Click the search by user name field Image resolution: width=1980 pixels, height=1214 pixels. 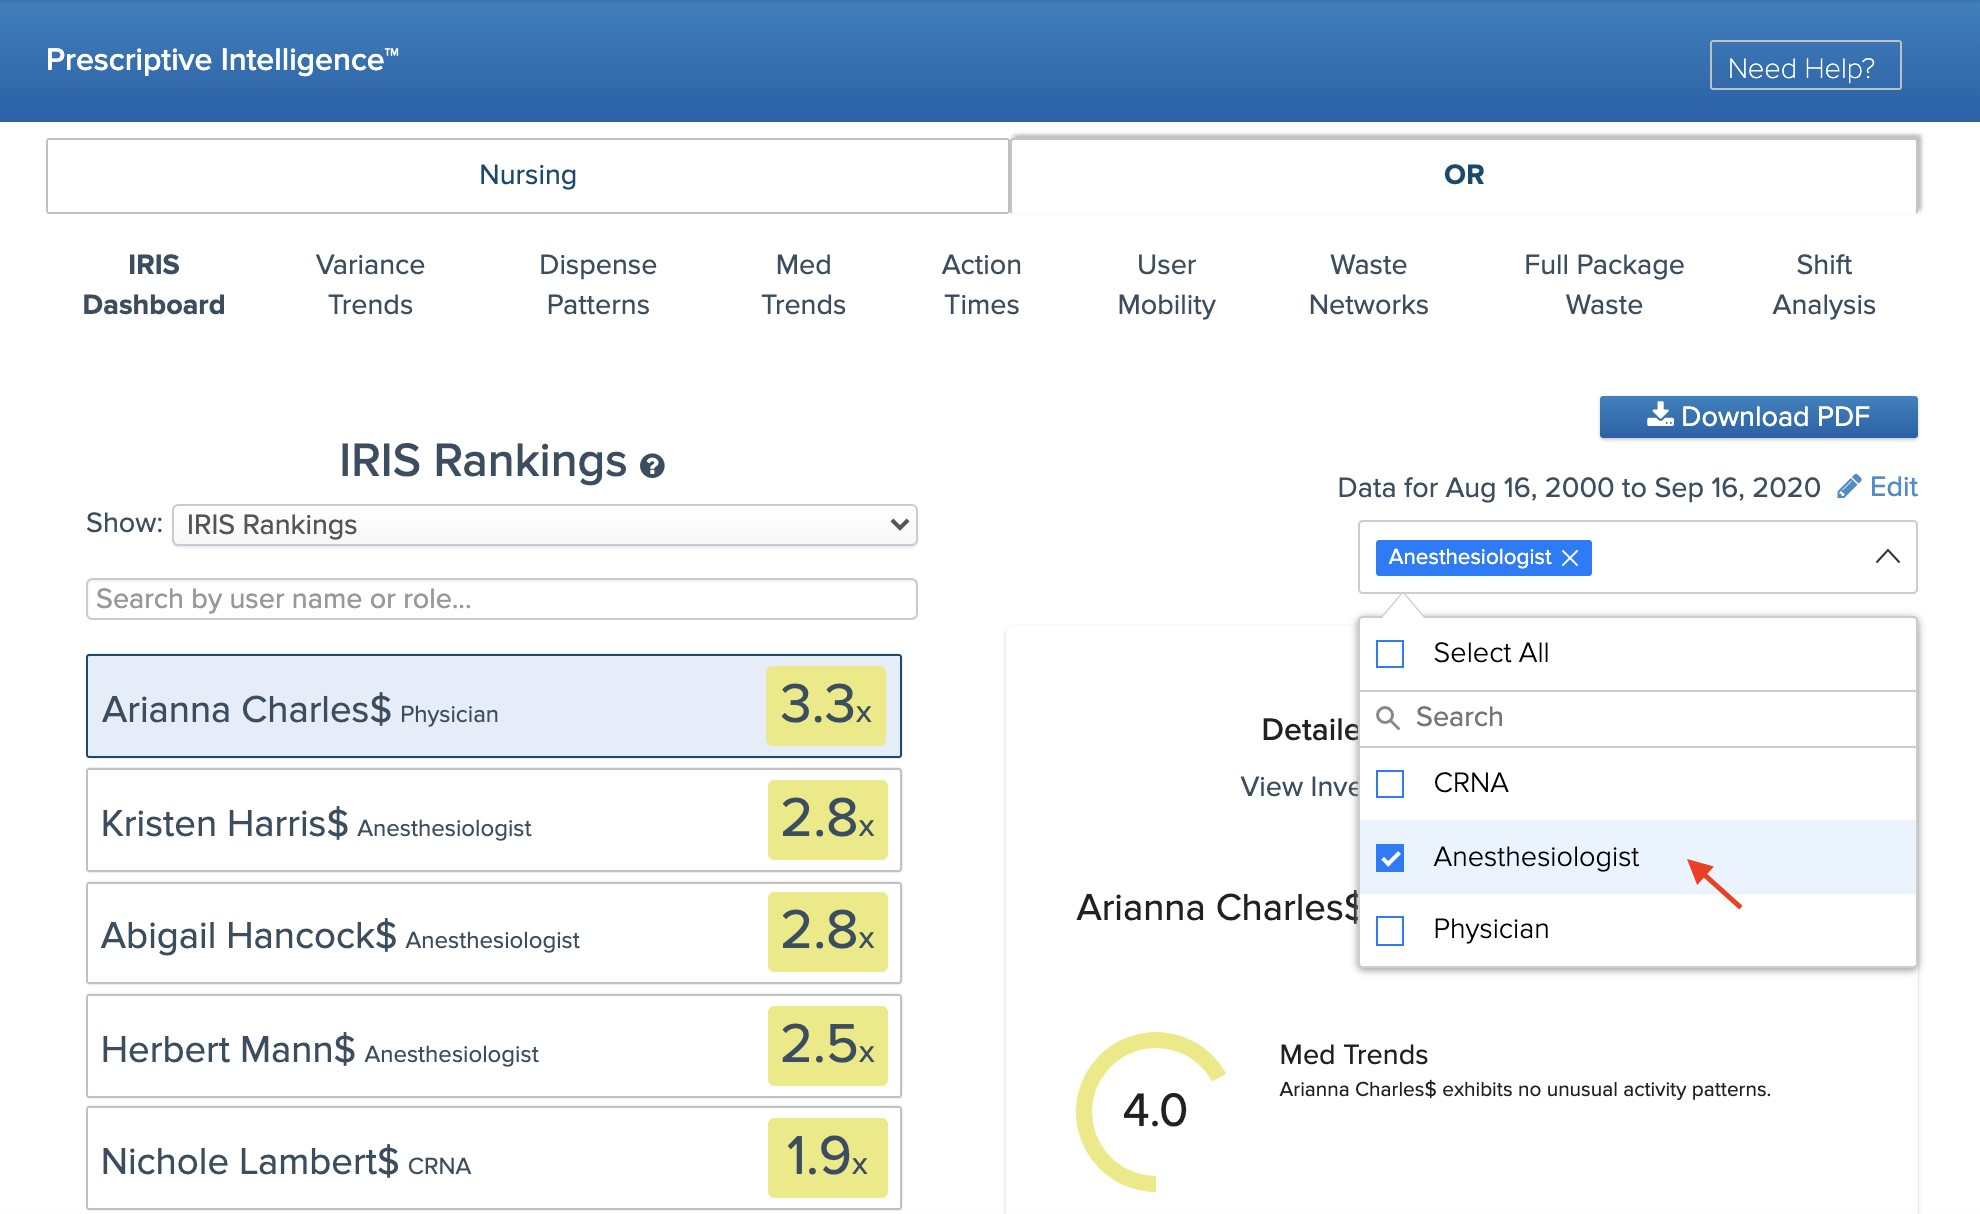[501, 599]
